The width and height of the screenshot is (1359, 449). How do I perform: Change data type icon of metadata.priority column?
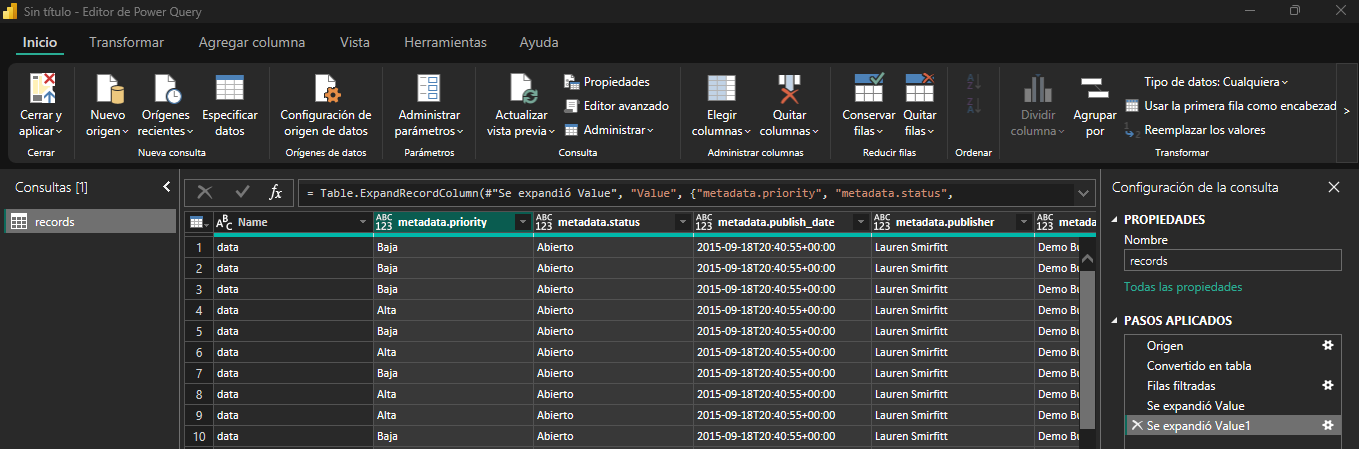(384, 222)
